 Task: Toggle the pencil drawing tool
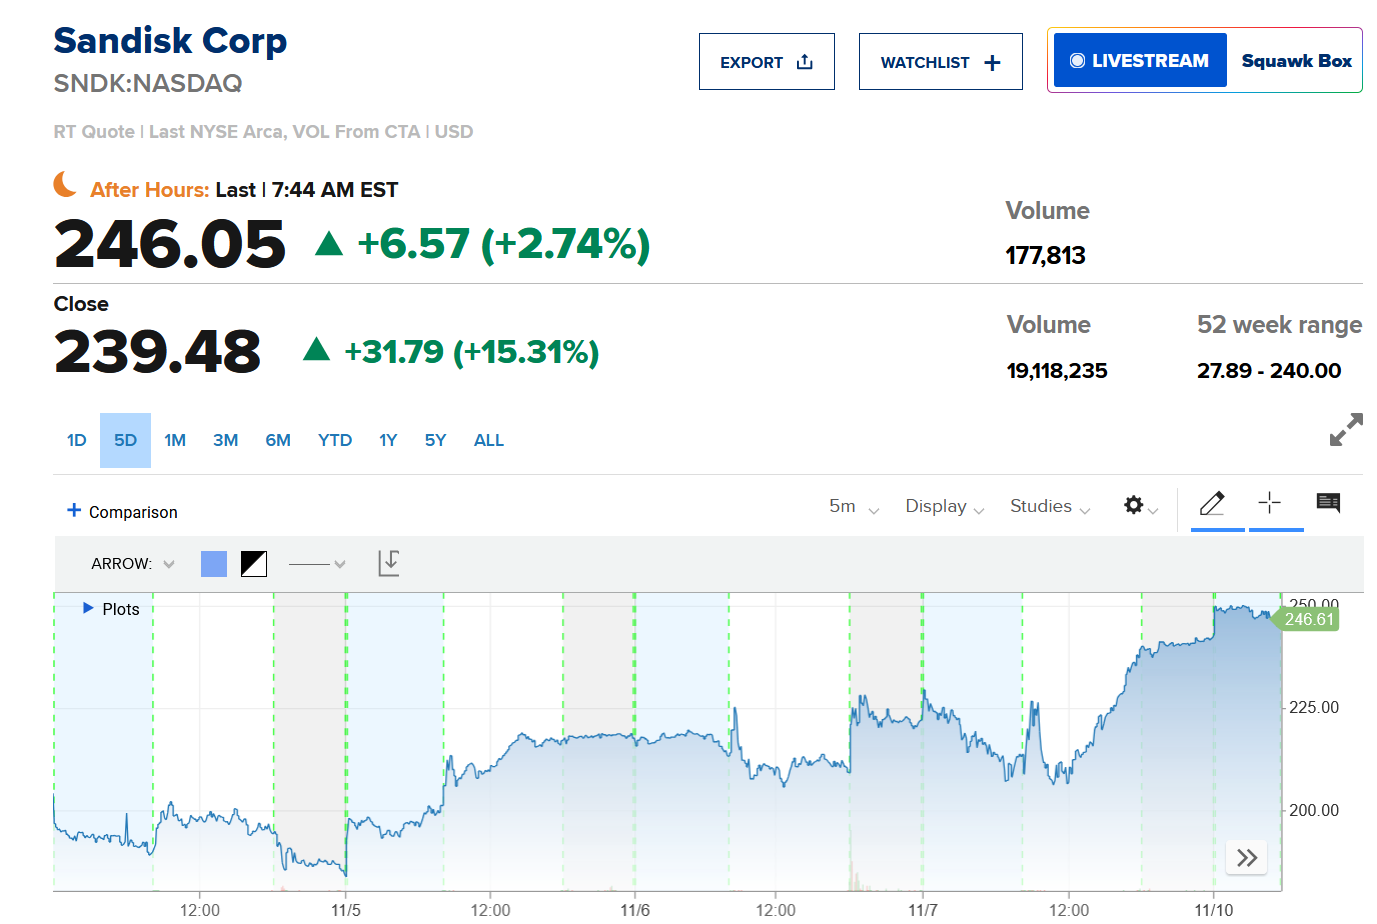point(1212,503)
